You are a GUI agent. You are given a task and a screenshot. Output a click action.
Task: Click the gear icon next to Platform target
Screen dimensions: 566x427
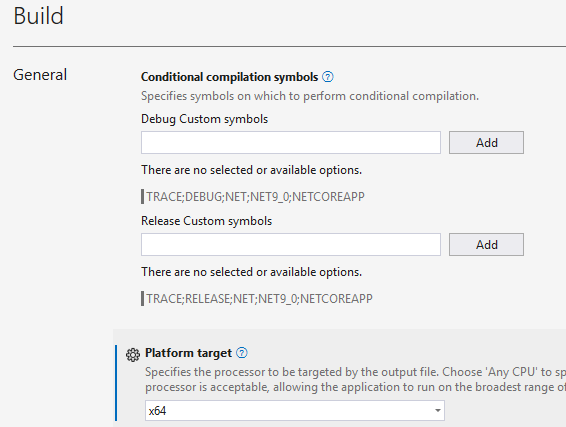coord(133,355)
